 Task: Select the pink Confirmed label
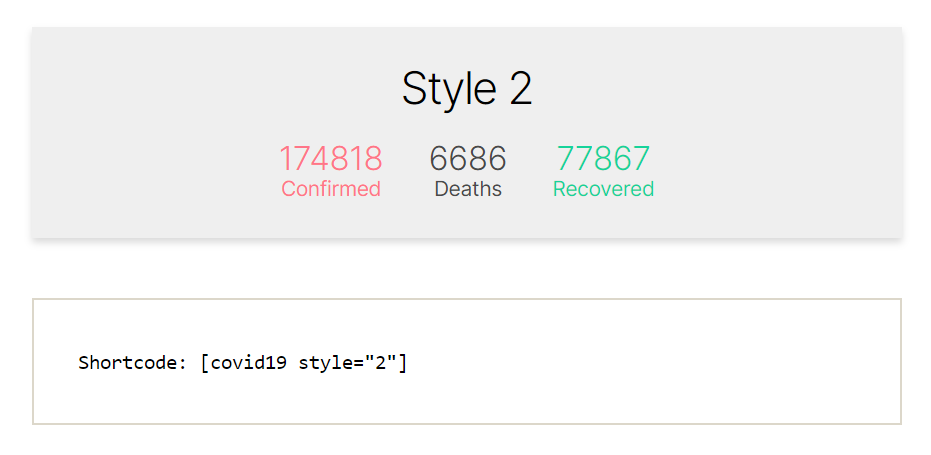[x=330, y=189]
